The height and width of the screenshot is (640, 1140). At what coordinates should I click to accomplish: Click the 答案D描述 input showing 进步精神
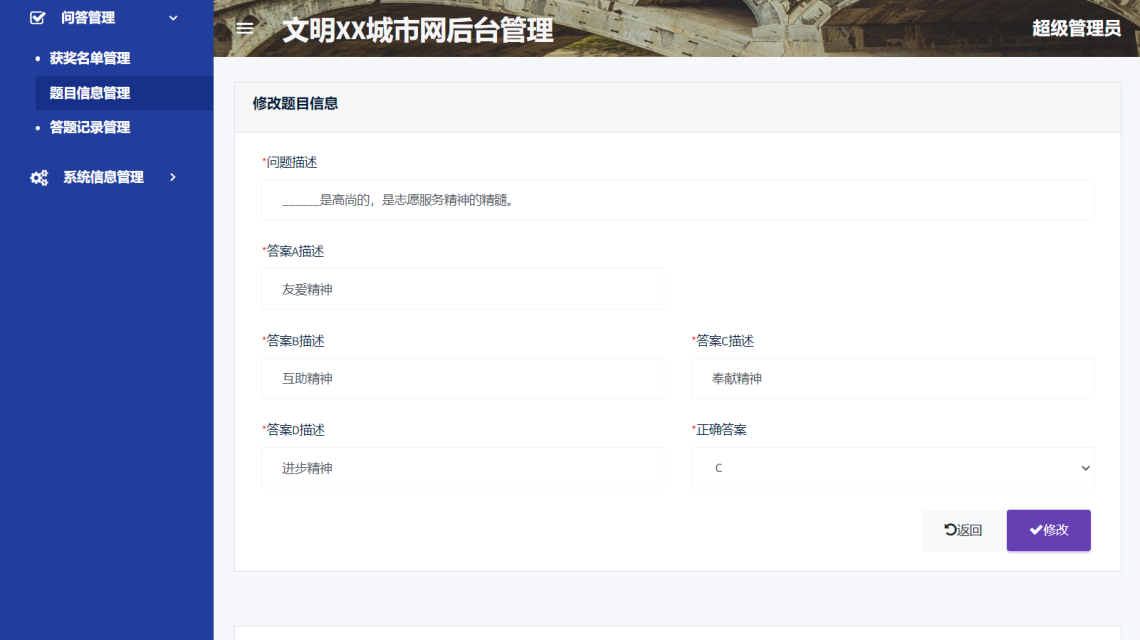point(463,467)
